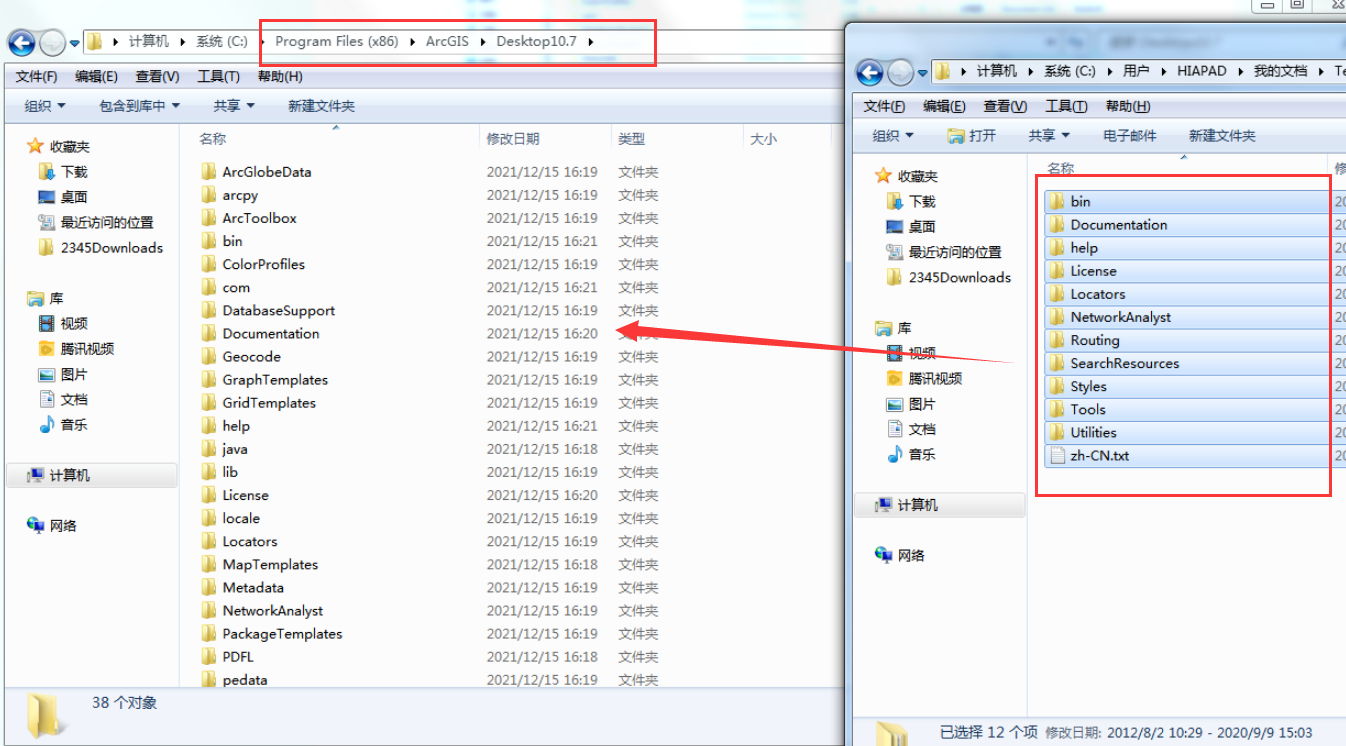1346x746 pixels.
Task: Select 图片 library in the left window
Action: click(63, 374)
